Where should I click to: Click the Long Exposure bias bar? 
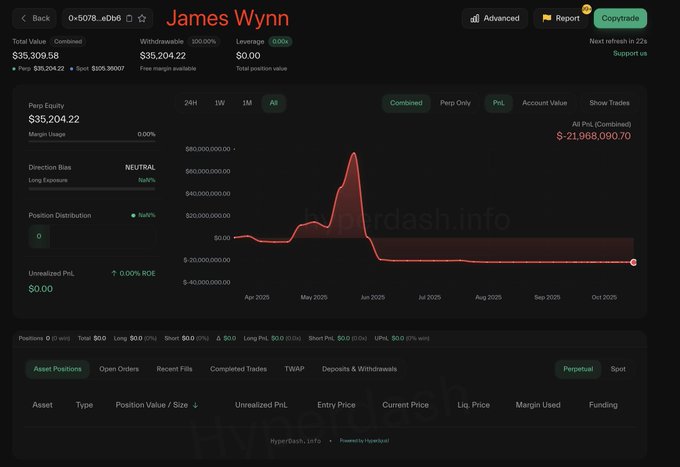coord(92,189)
